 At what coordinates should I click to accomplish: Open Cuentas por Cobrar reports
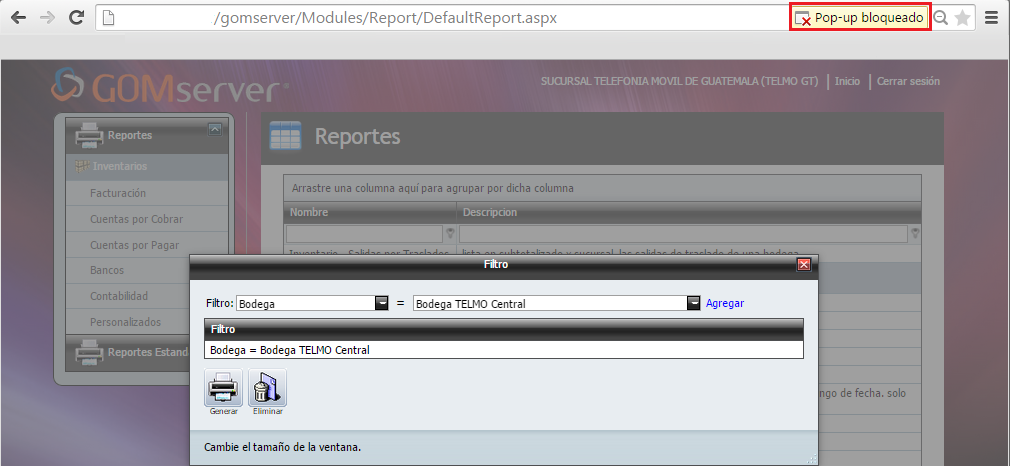(x=136, y=219)
